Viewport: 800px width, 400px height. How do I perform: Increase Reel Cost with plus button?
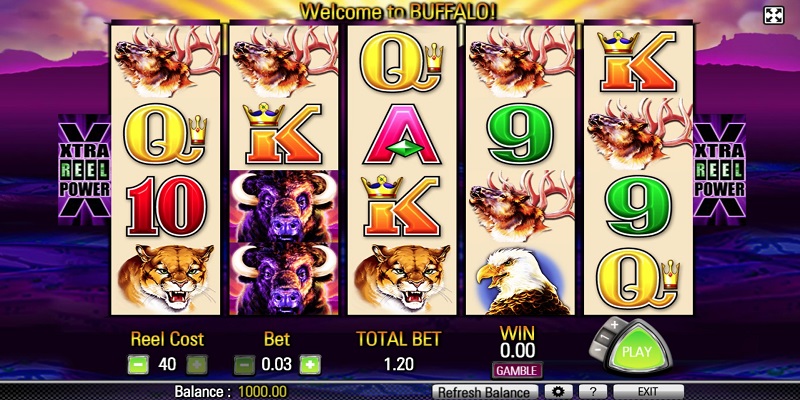197,365
